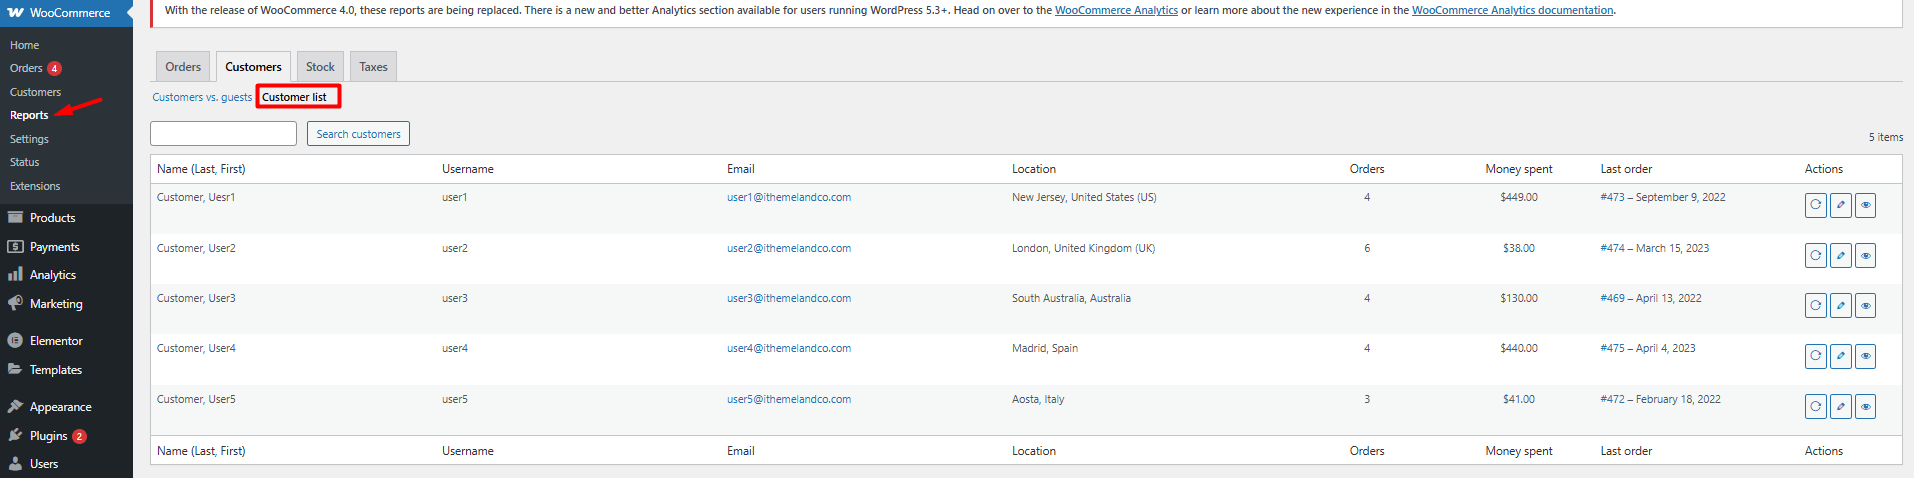Open last order #475 – April 4, 2023
The image size is (1914, 478).
click(x=1648, y=348)
